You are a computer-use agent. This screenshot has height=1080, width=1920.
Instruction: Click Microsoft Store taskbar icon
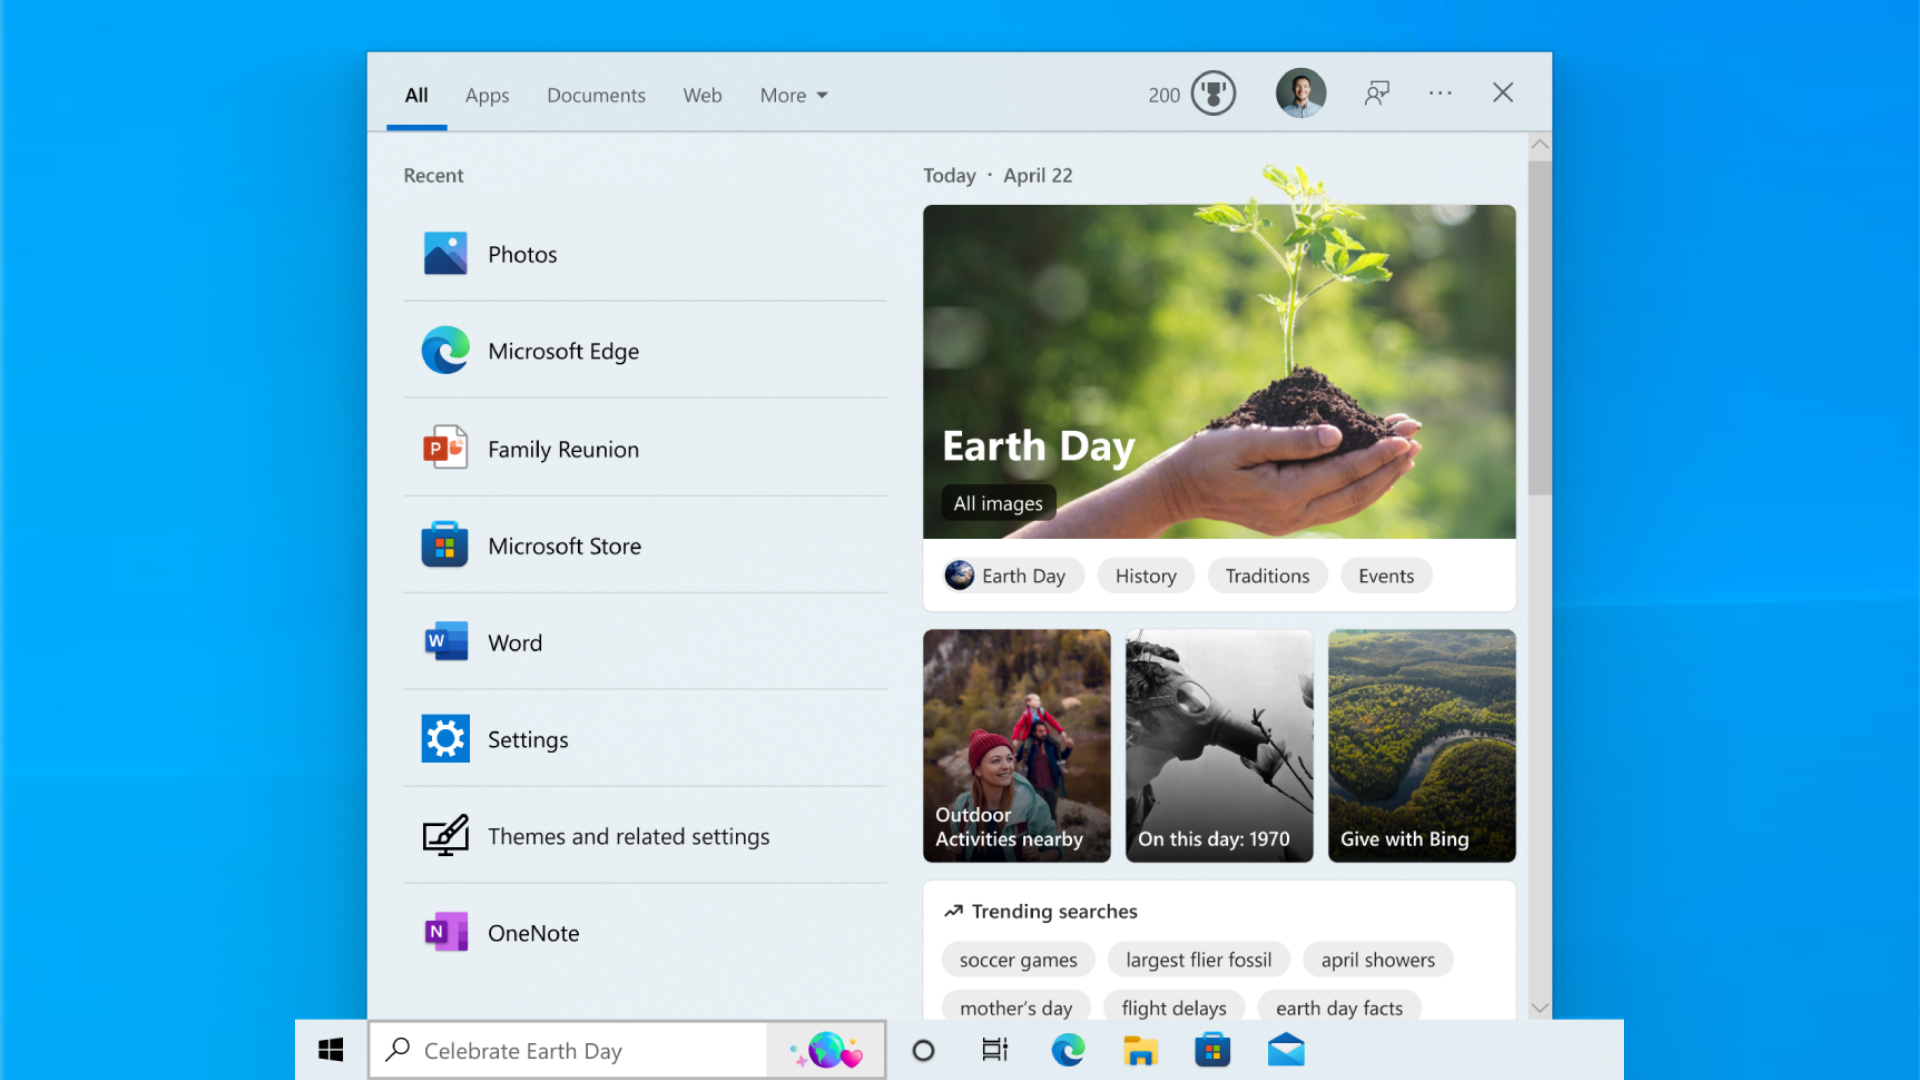point(1212,1050)
